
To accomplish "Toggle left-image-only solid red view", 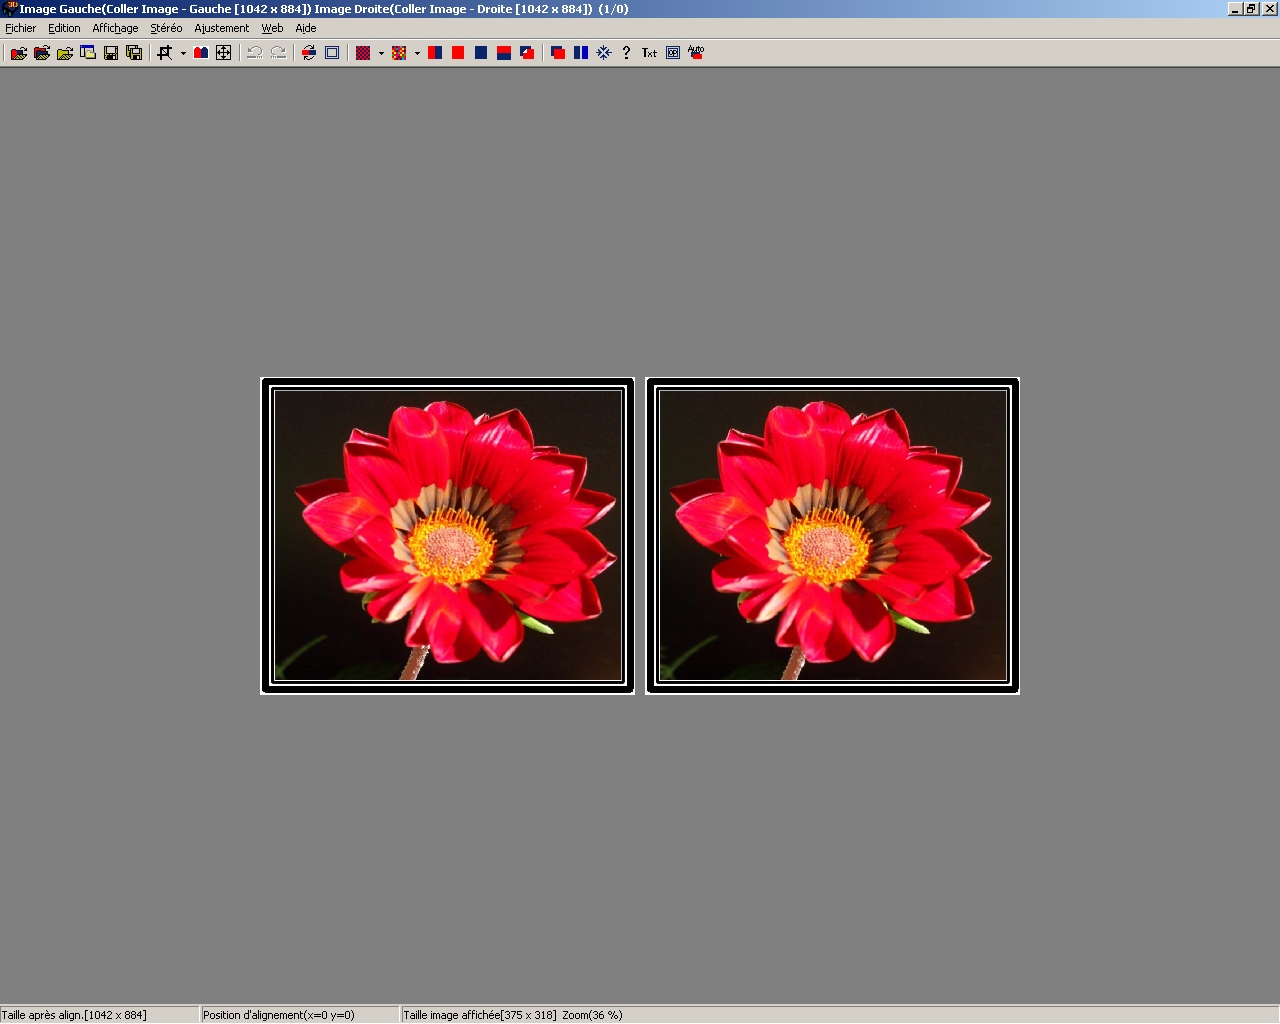I will 458,53.
